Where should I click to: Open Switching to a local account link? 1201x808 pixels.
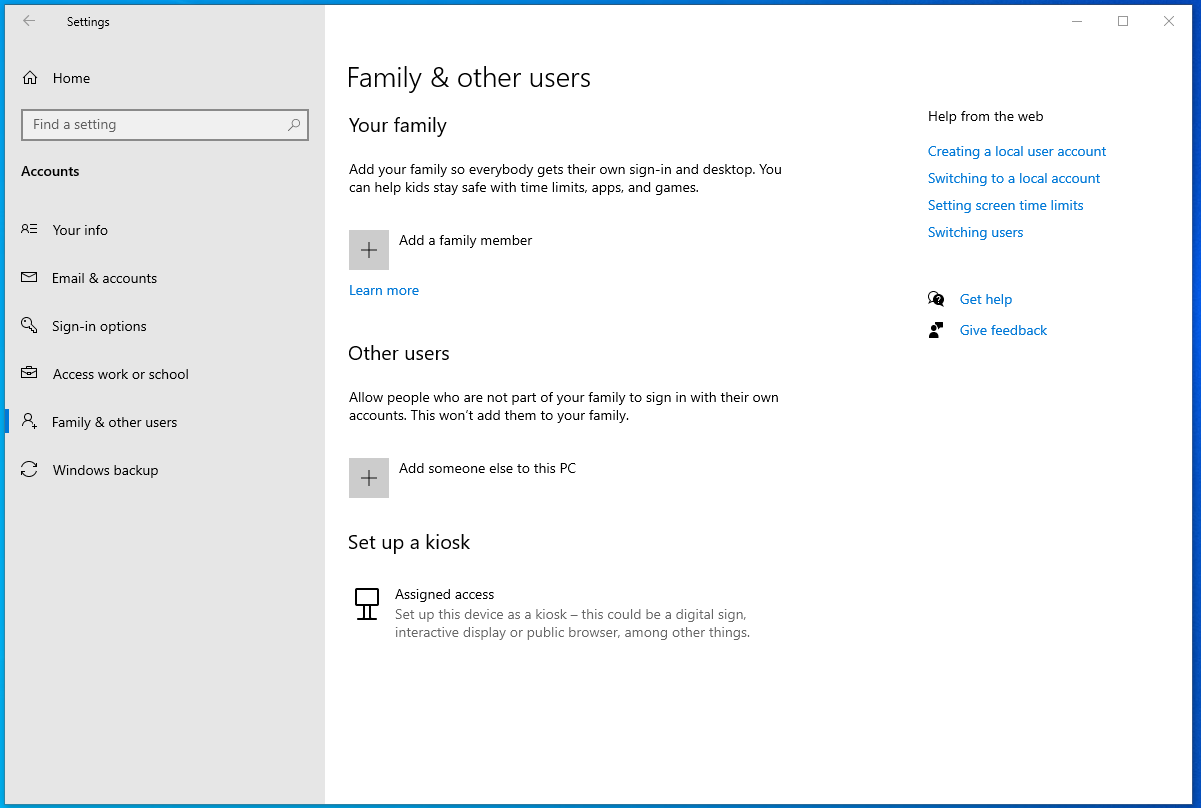coord(1014,178)
